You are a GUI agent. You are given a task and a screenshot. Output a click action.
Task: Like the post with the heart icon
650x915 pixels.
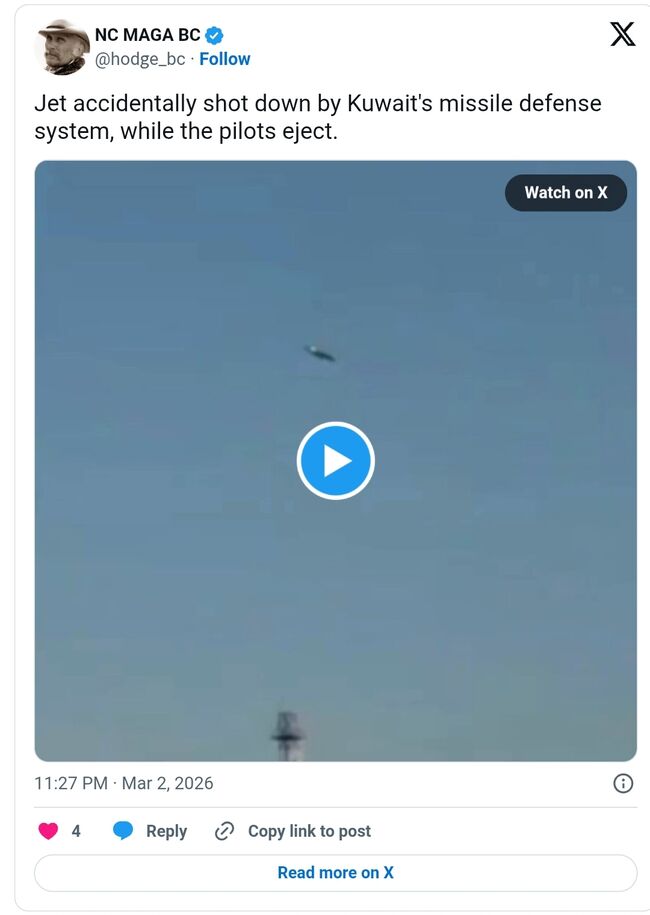(x=48, y=831)
